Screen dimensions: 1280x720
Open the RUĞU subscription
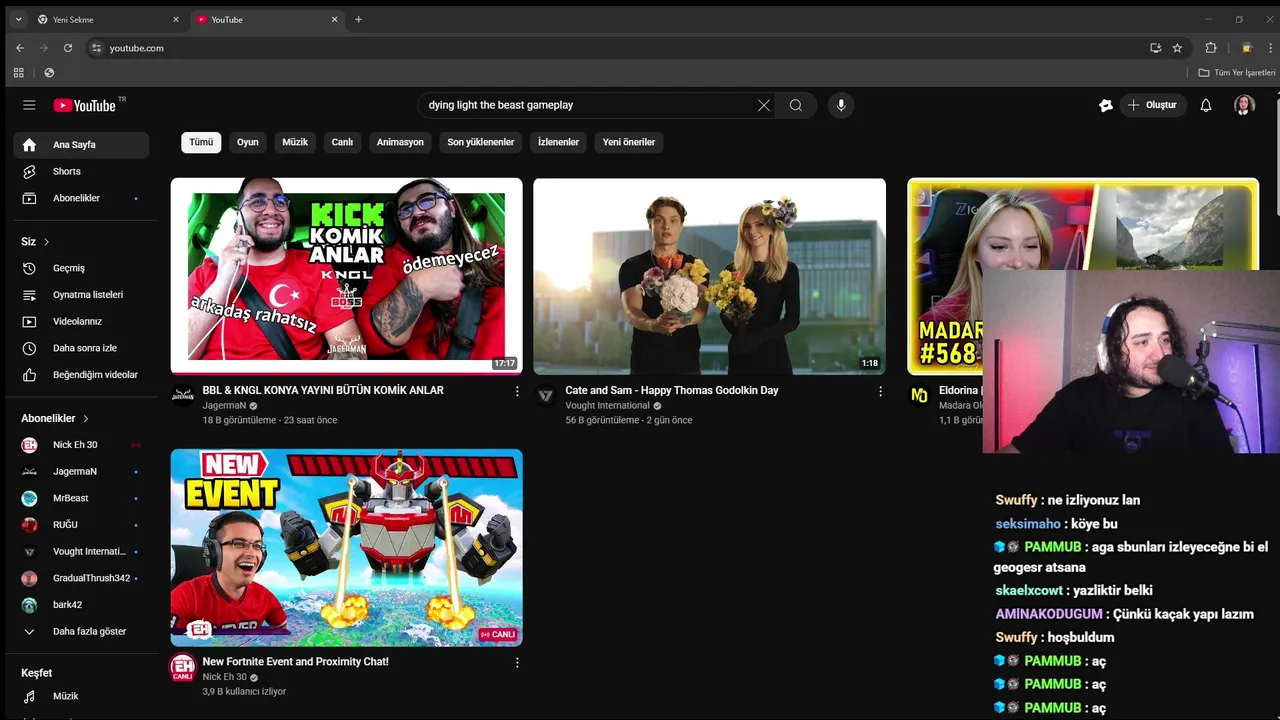tap(81, 525)
